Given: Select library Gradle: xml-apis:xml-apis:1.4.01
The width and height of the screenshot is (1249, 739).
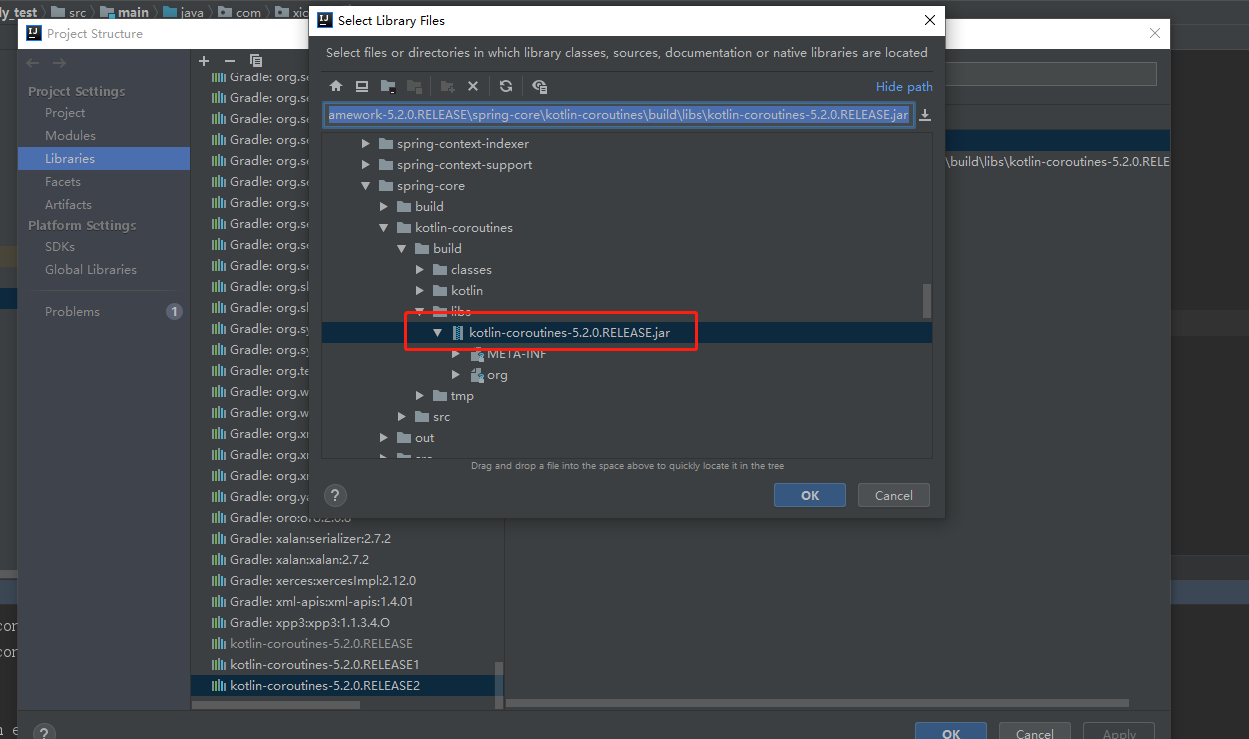Looking at the screenshot, I should pyautogui.click(x=321, y=602).
